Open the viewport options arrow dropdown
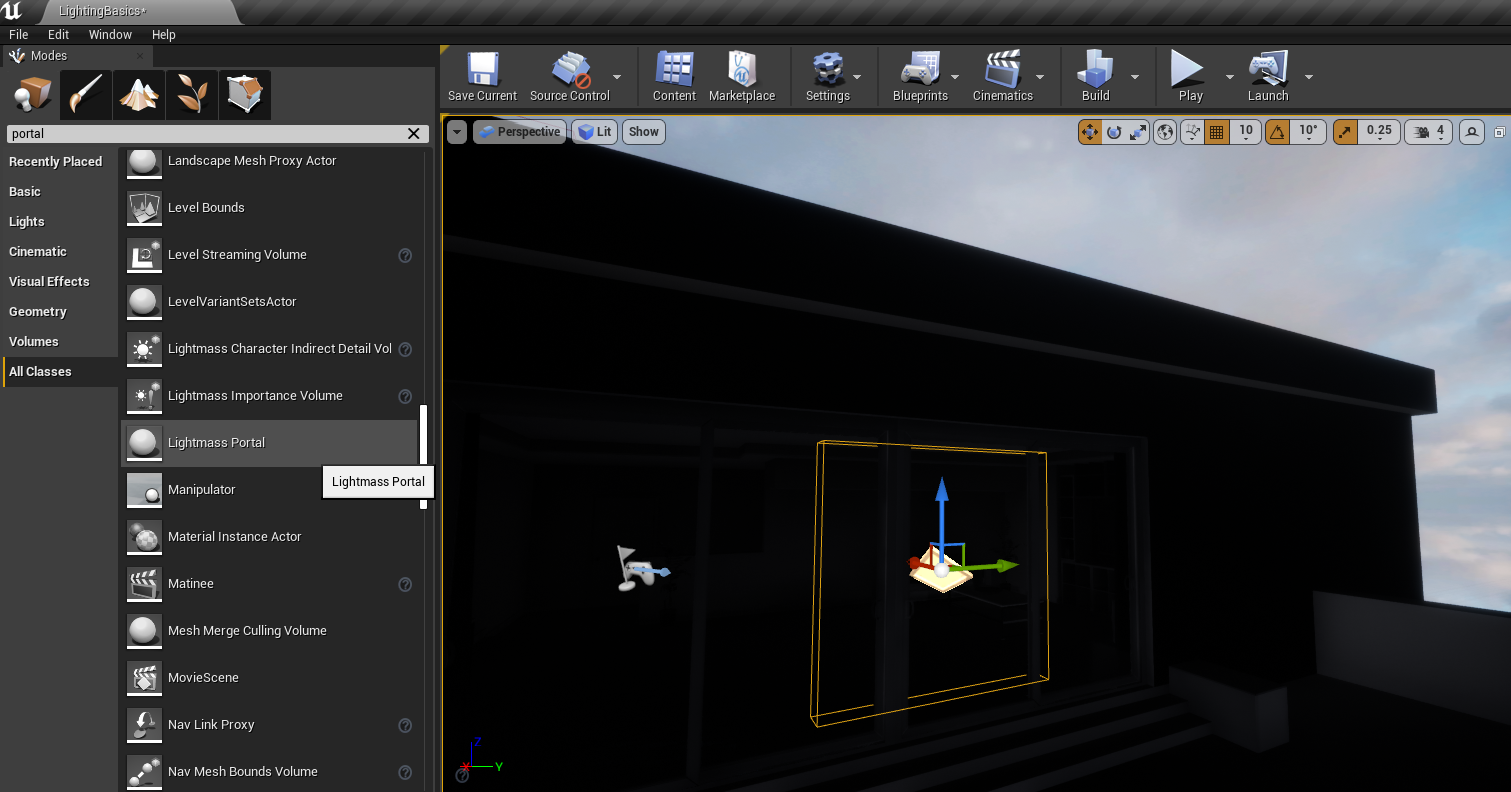 tap(457, 132)
